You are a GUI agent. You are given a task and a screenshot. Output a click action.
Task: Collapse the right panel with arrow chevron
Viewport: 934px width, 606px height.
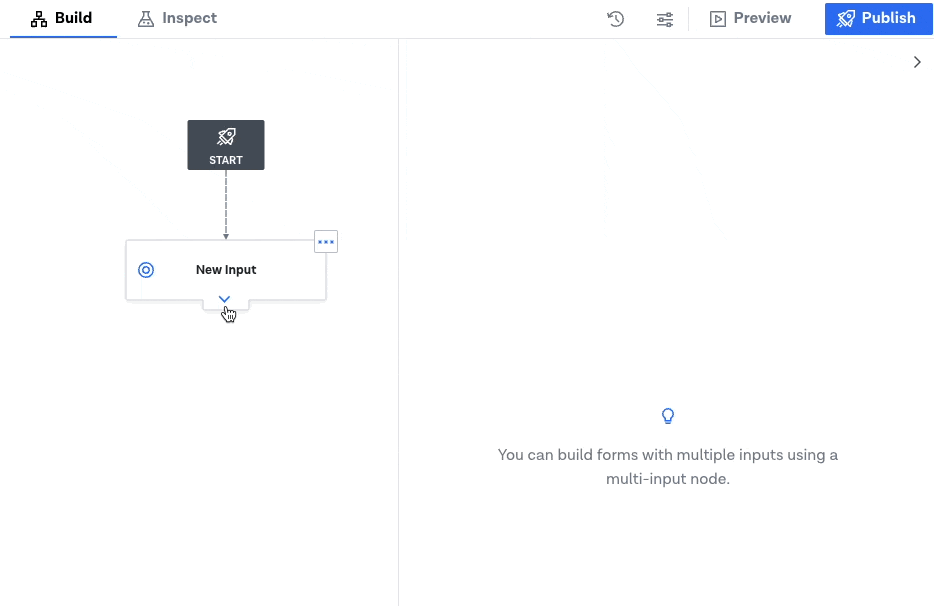(917, 62)
